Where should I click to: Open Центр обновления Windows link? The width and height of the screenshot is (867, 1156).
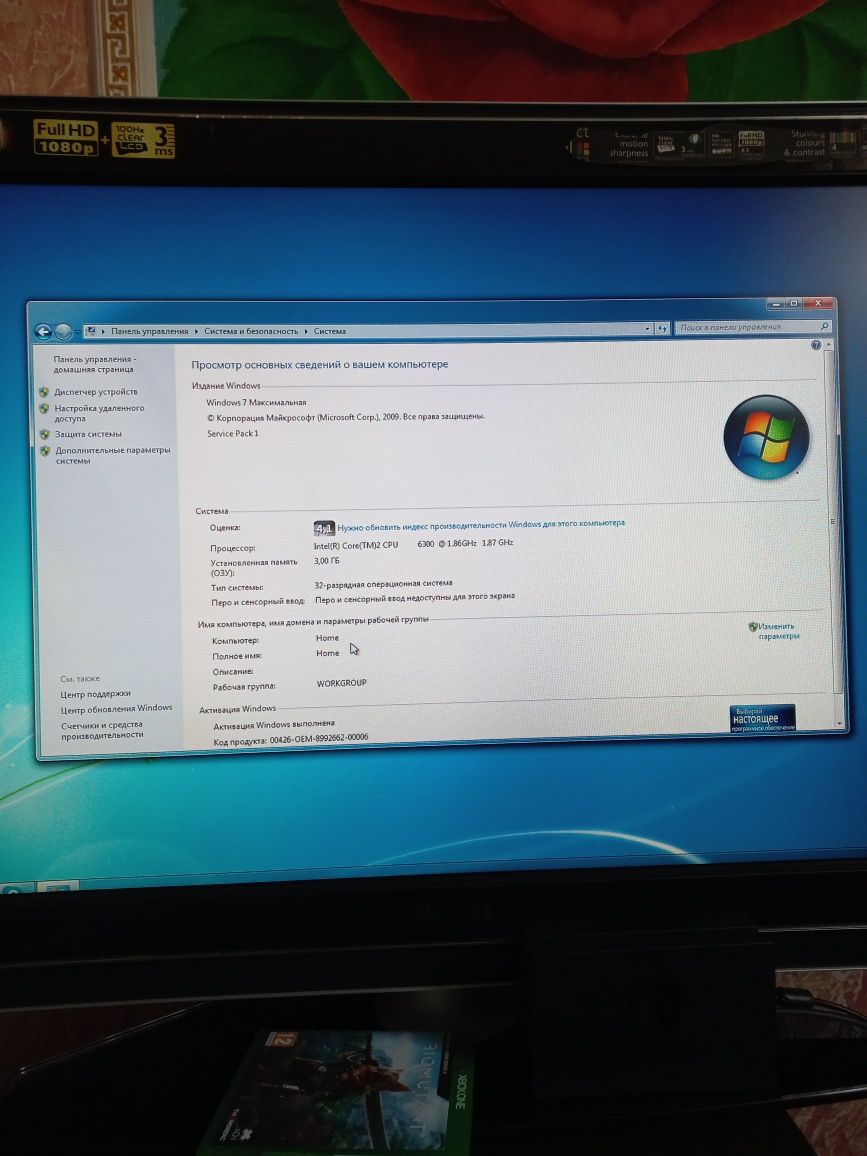pos(116,708)
